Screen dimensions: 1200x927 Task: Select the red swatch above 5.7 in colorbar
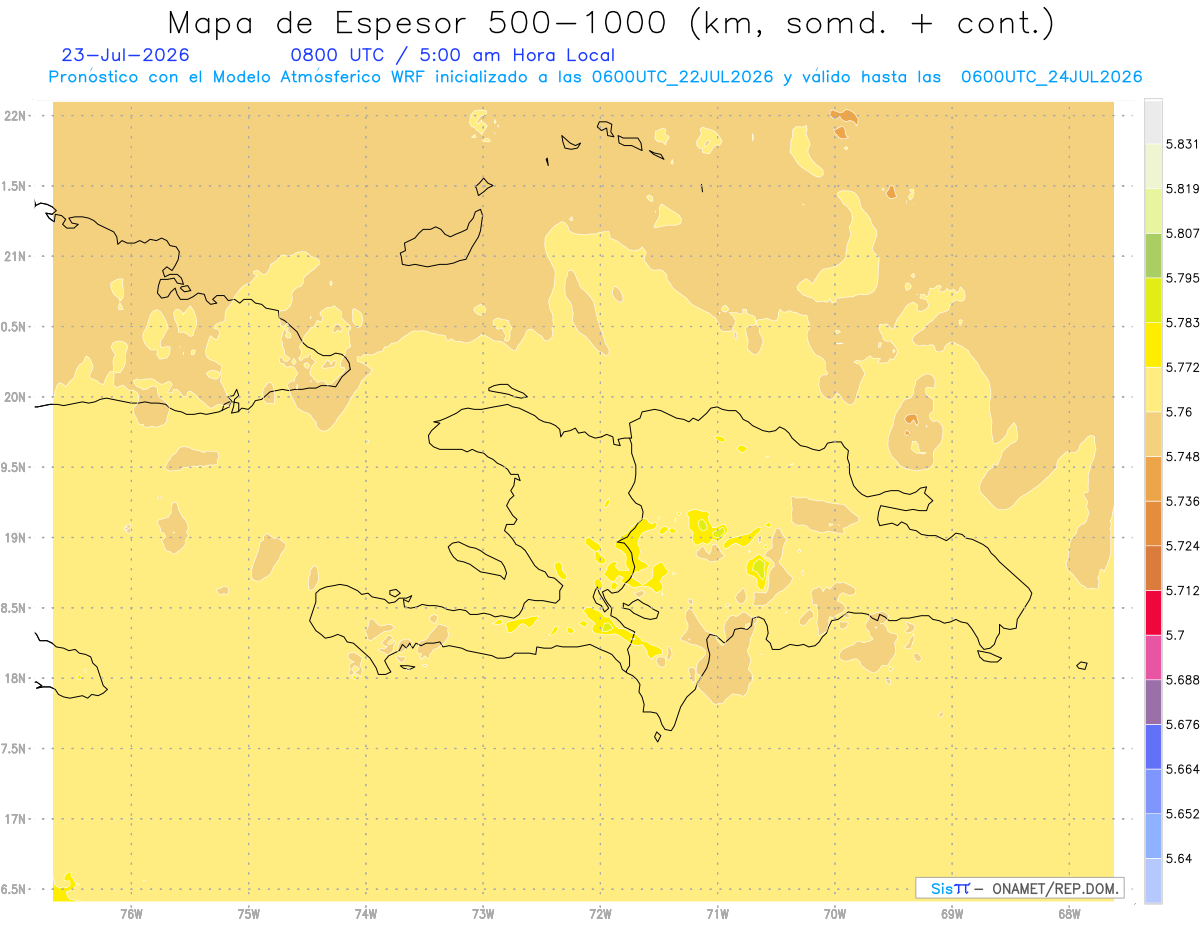click(x=1153, y=612)
